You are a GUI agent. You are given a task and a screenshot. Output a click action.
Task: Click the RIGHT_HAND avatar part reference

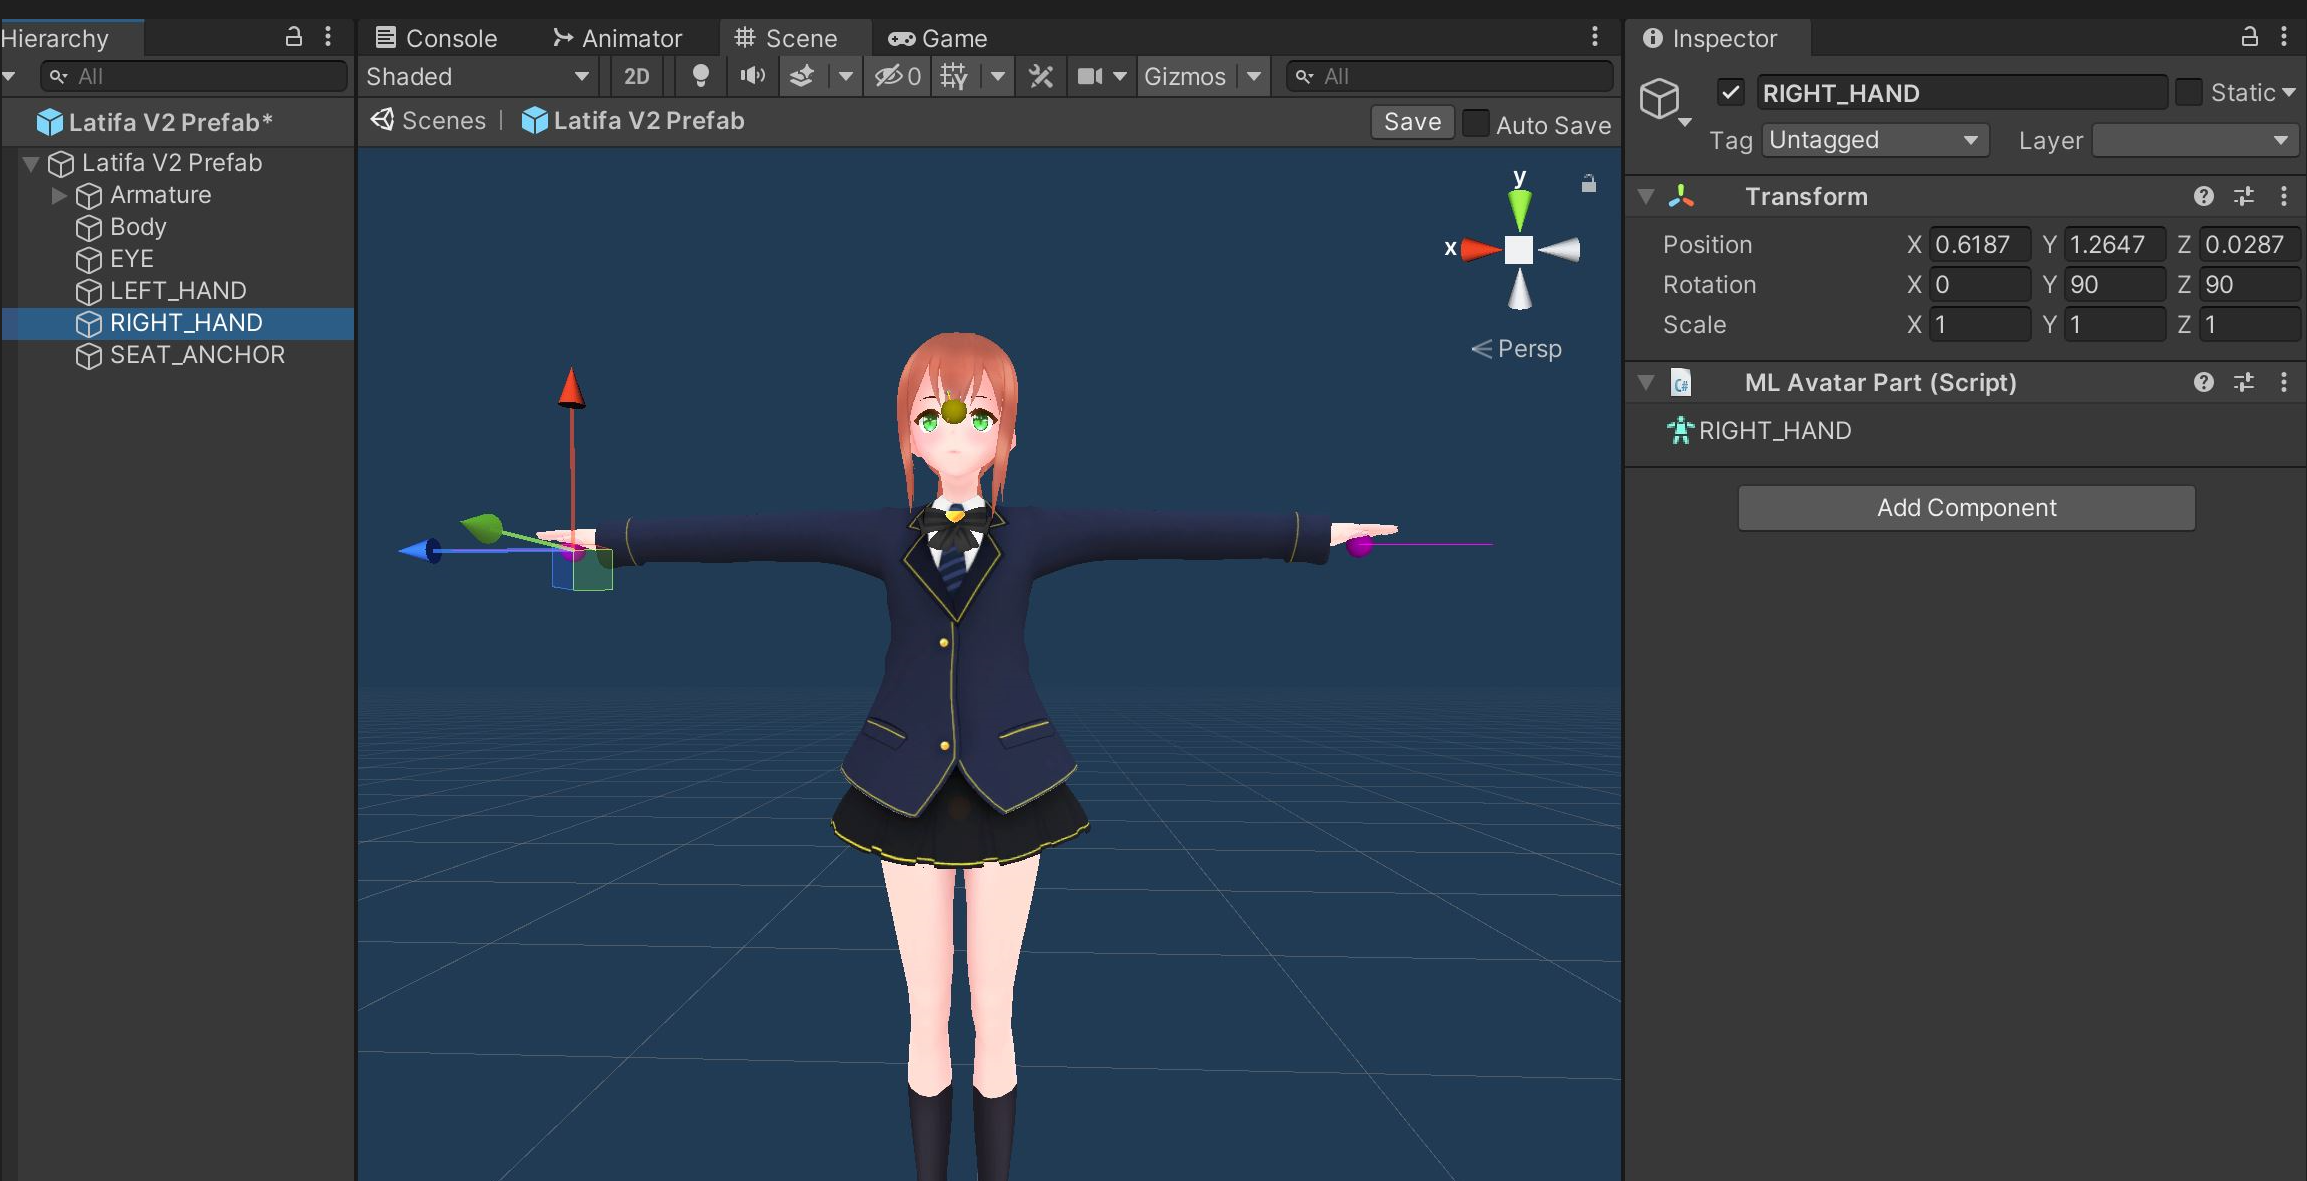click(1759, 431)
